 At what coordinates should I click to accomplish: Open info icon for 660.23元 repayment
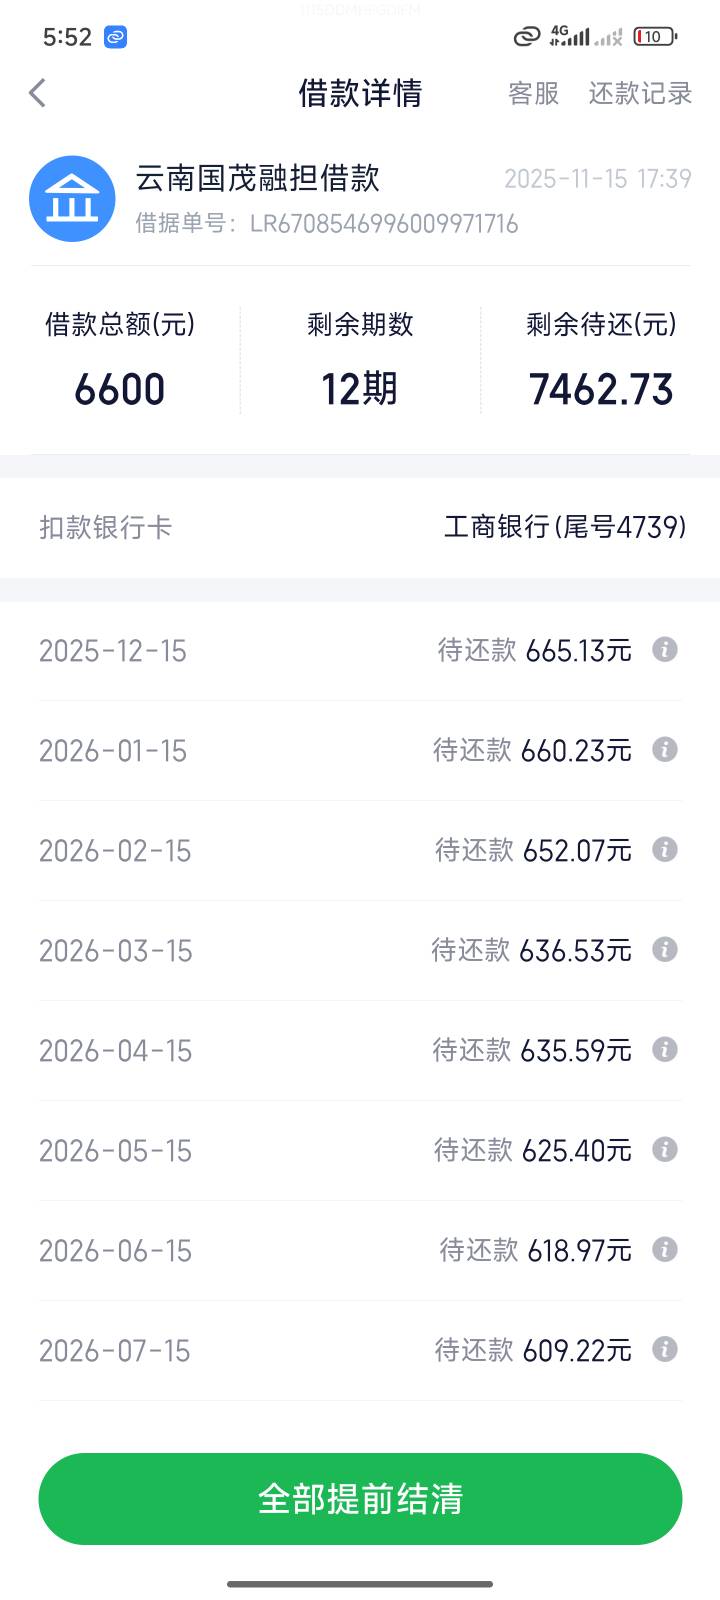click(x=665, y=750)
